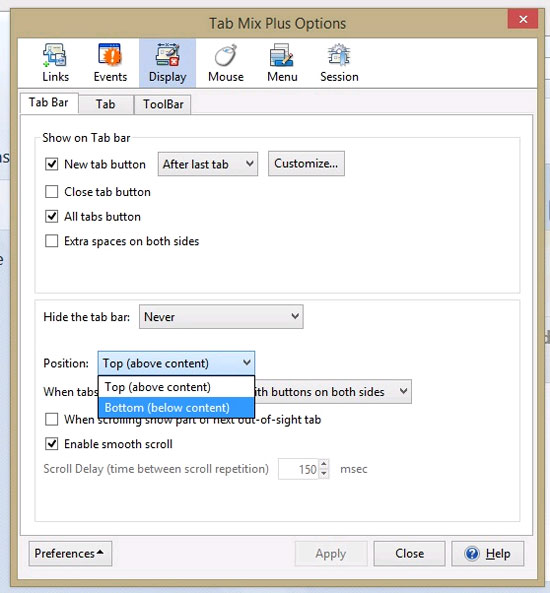Uncheck the New tab button checkbox
This screenshot has height=593, width=550.
tap(51, 164)
